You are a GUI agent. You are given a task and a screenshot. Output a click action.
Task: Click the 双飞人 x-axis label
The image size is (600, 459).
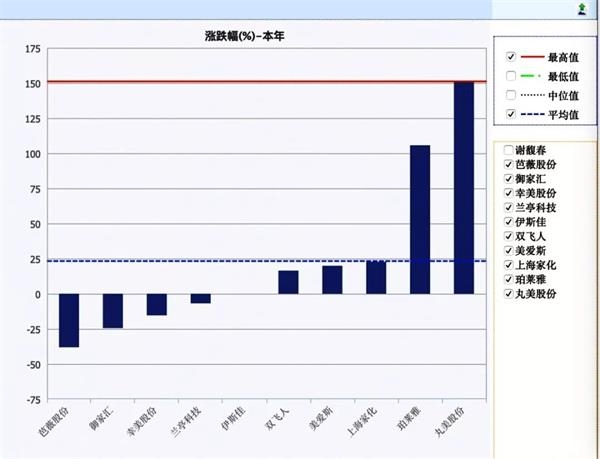277,418
